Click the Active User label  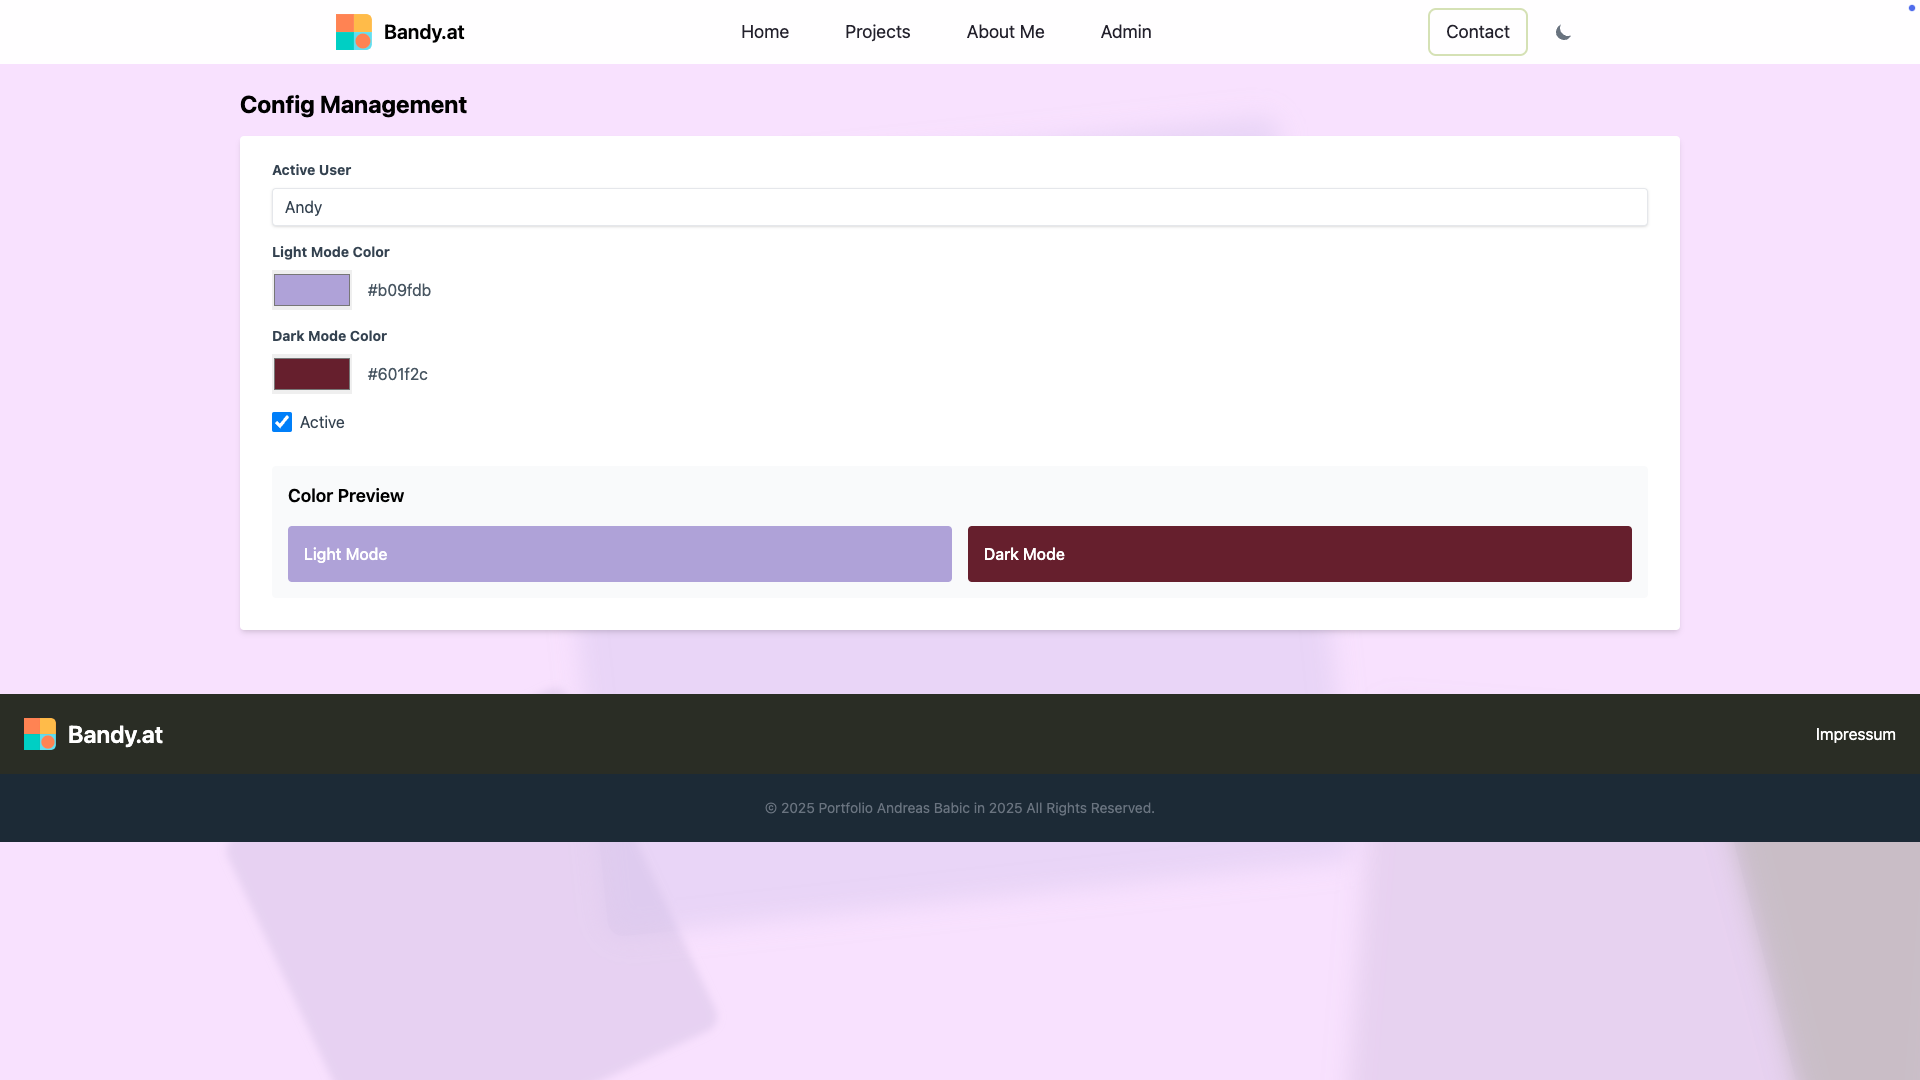pos(311,170)
